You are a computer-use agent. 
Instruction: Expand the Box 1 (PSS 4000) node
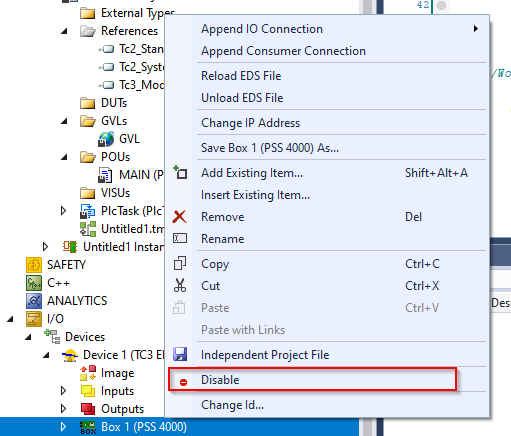[63, 427]
